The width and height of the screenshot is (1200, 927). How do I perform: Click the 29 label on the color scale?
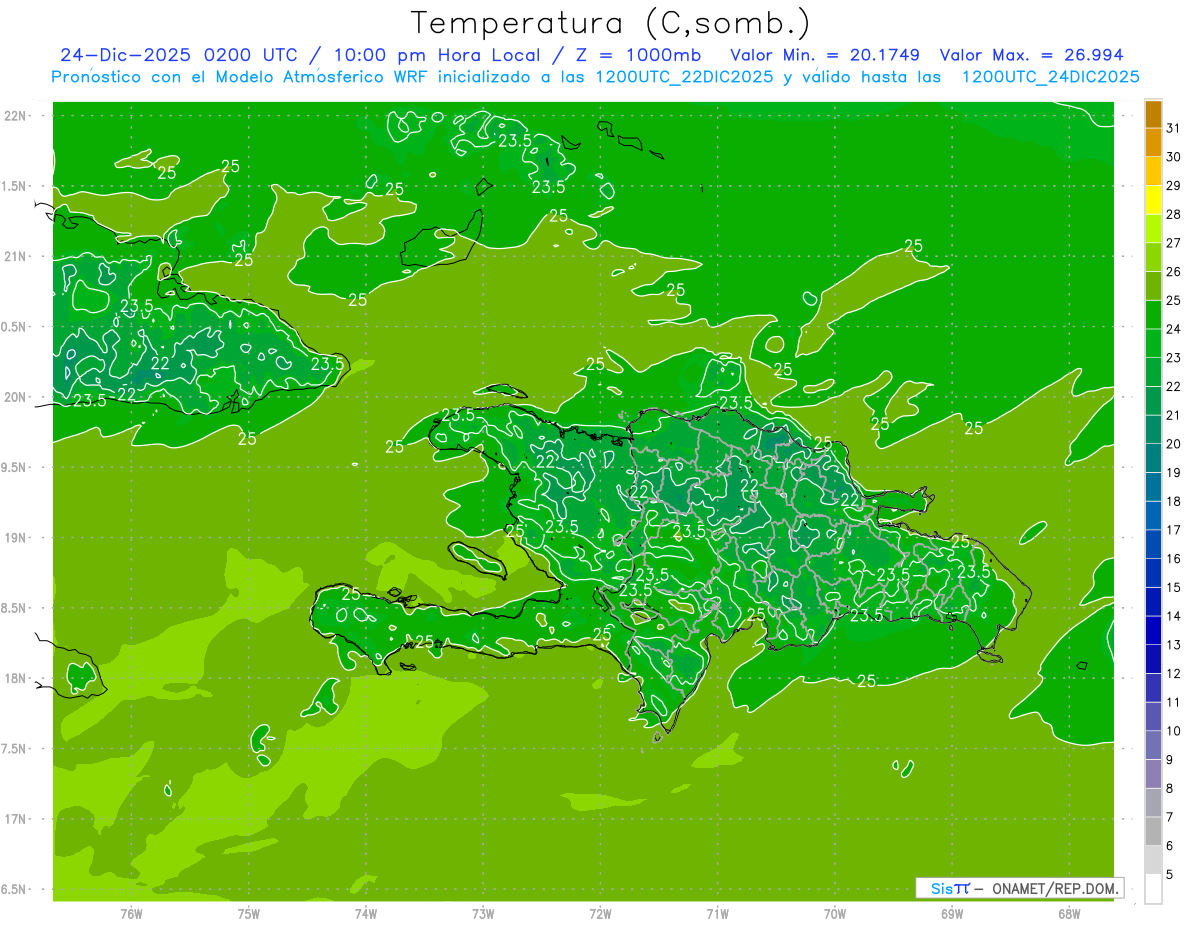(x=1174, y=186)
